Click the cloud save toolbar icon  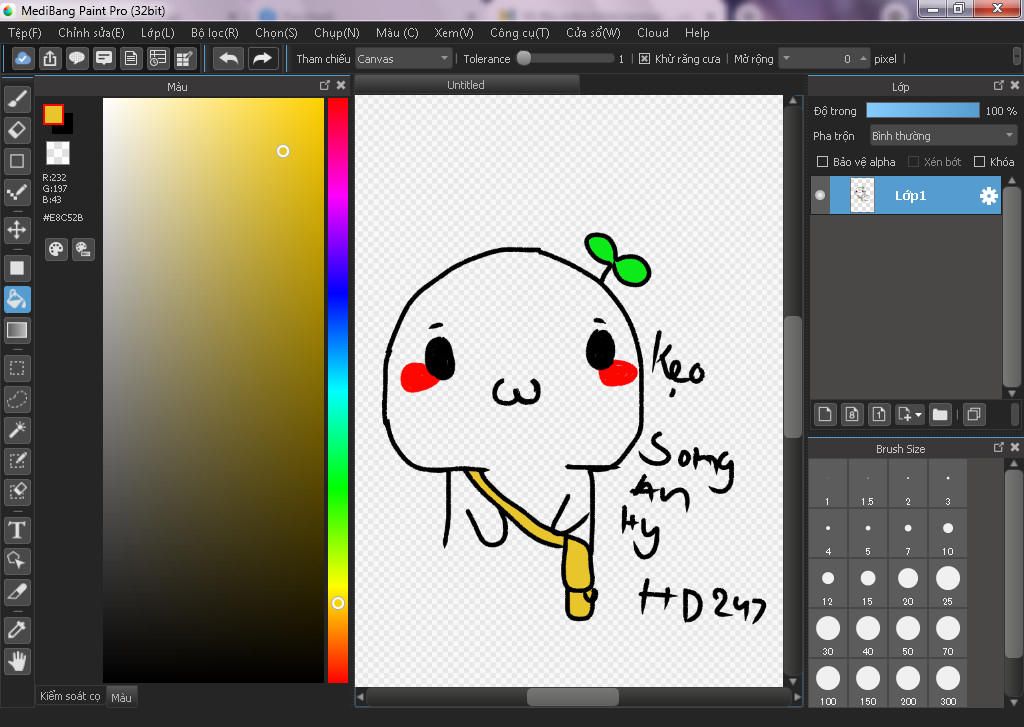22,59
